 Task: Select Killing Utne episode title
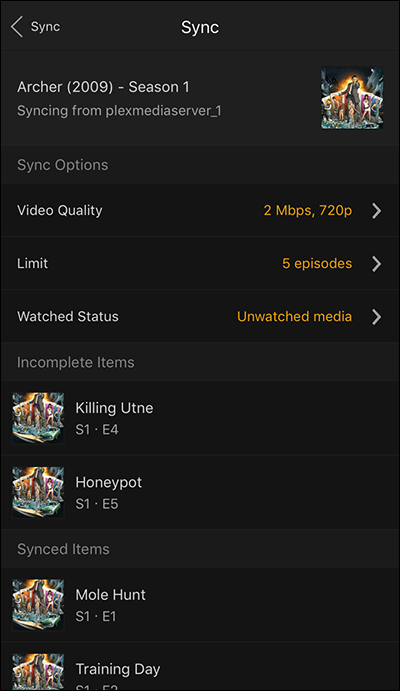[114, 408]
